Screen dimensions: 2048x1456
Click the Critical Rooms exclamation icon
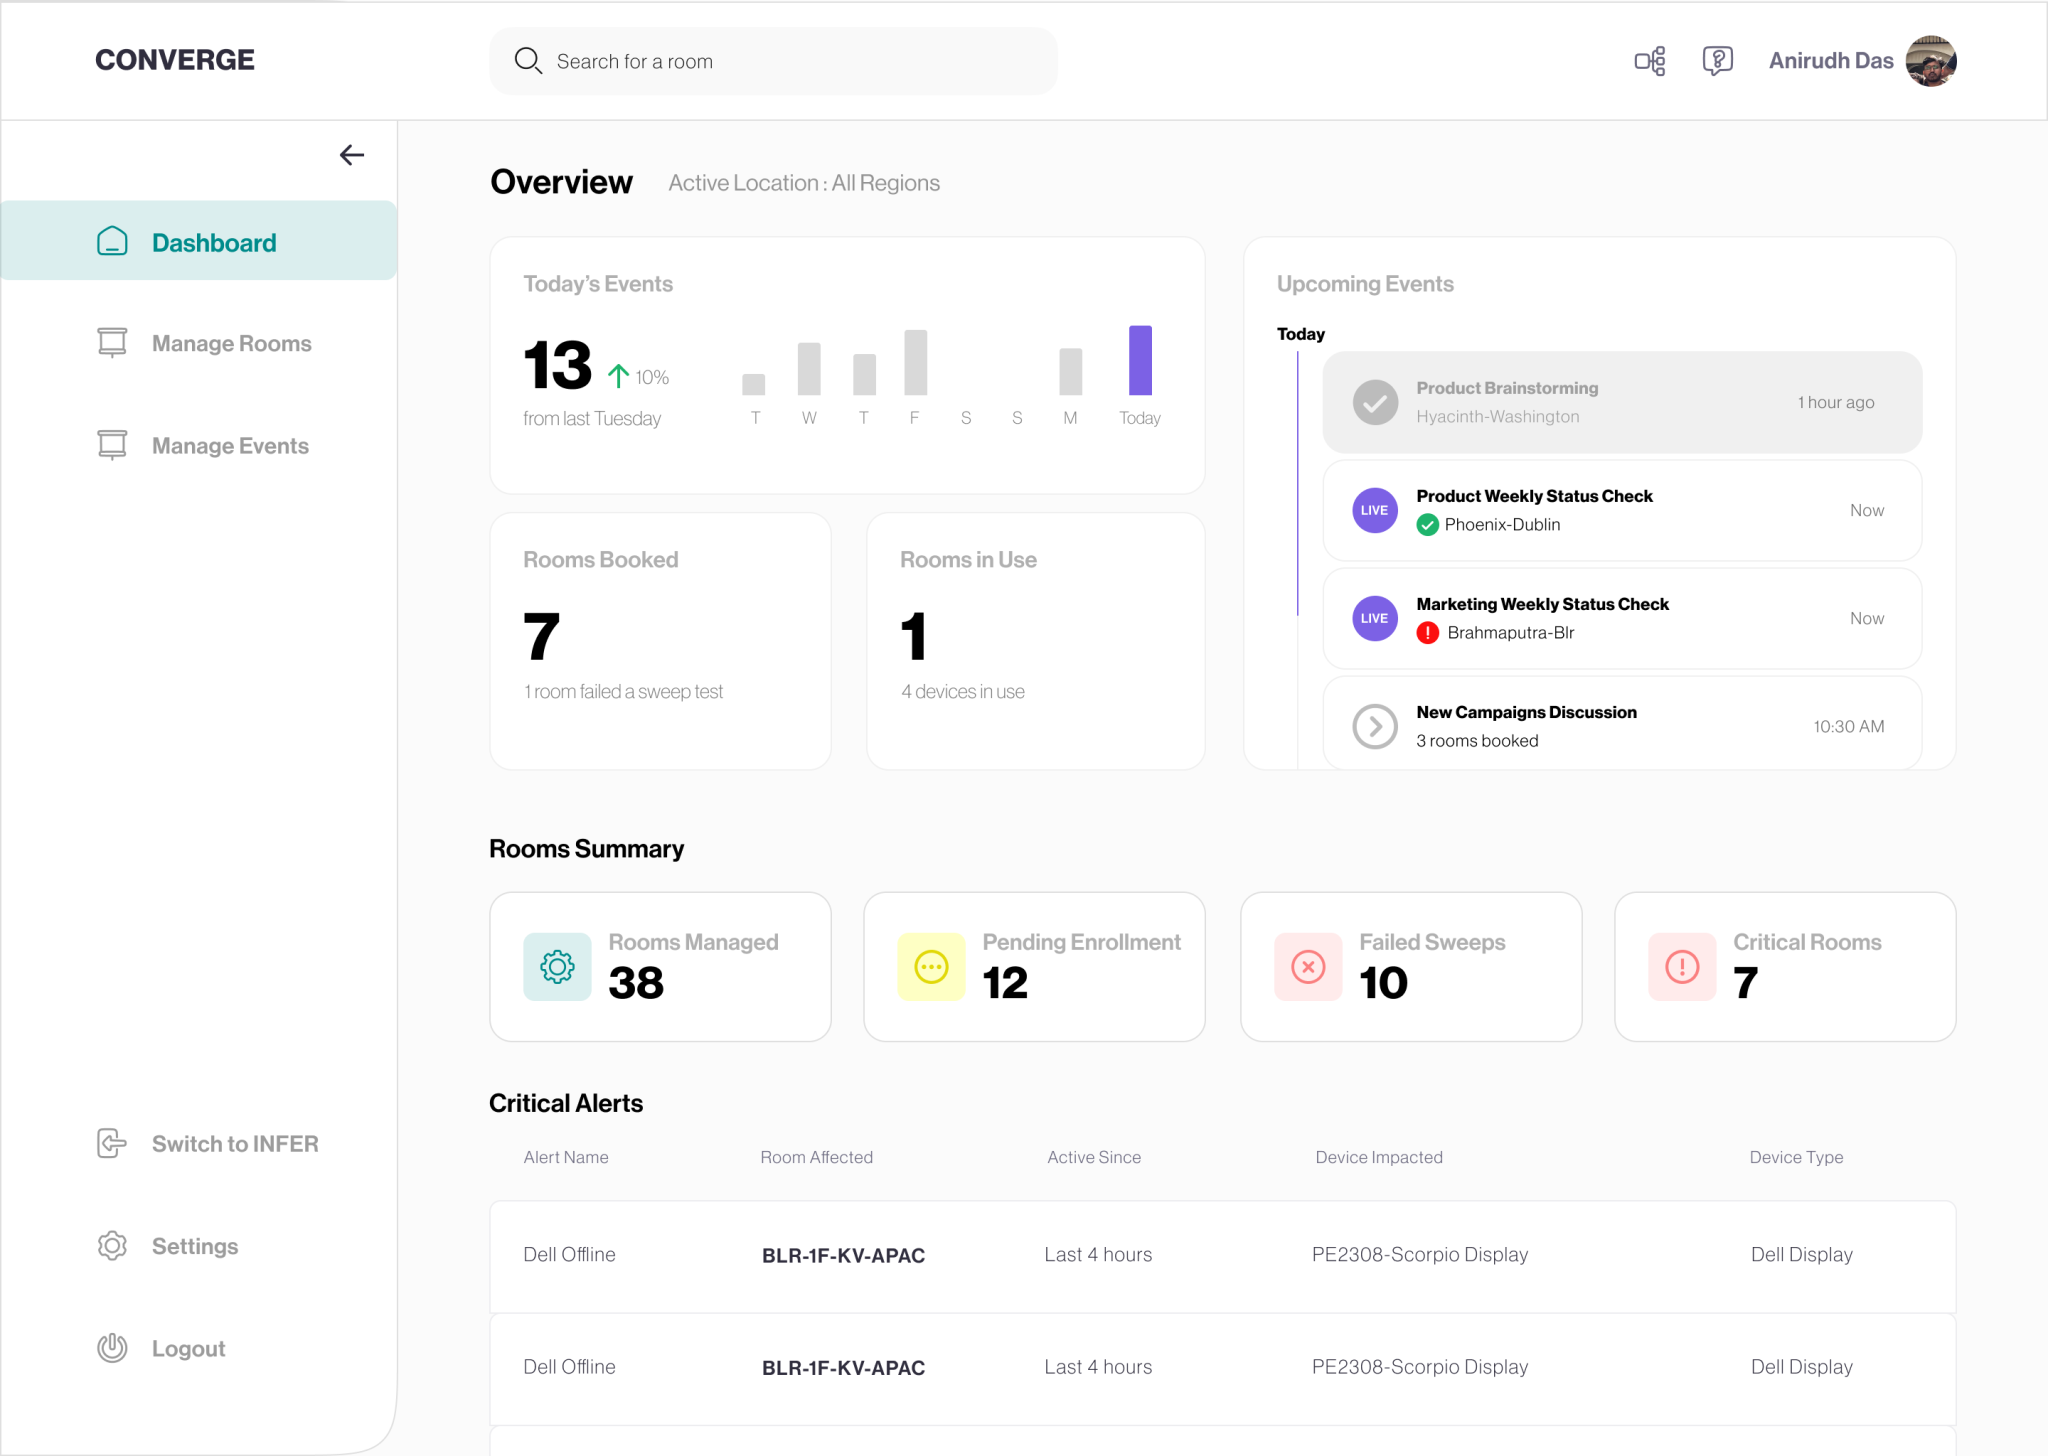coord(1682,966)
